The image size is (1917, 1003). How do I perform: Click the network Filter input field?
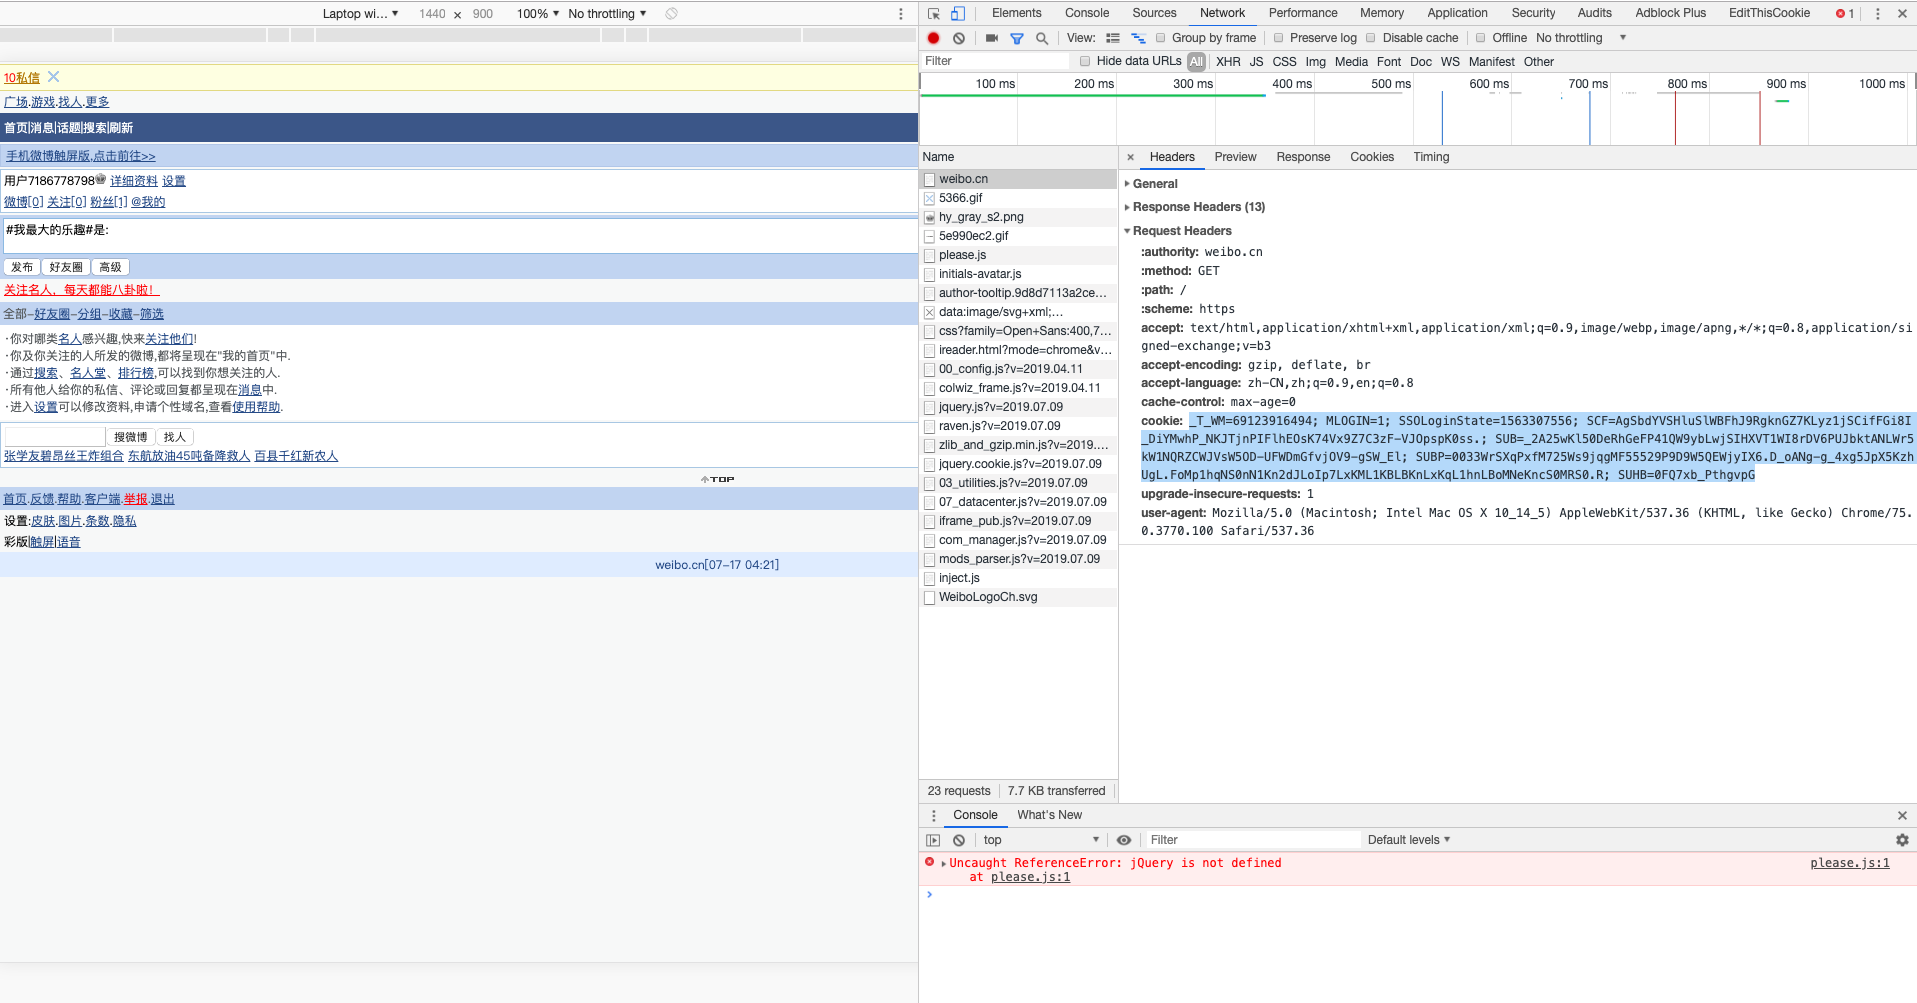995,61
